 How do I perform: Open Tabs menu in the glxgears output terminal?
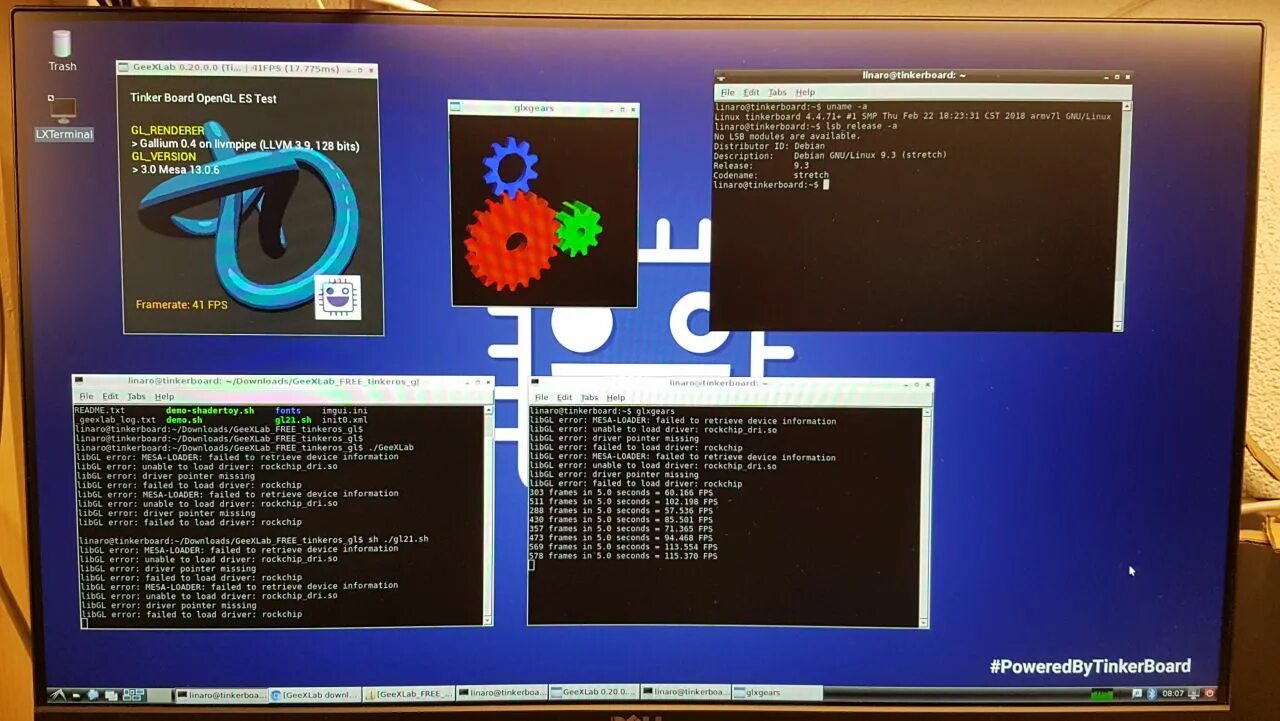click(589, 397)
